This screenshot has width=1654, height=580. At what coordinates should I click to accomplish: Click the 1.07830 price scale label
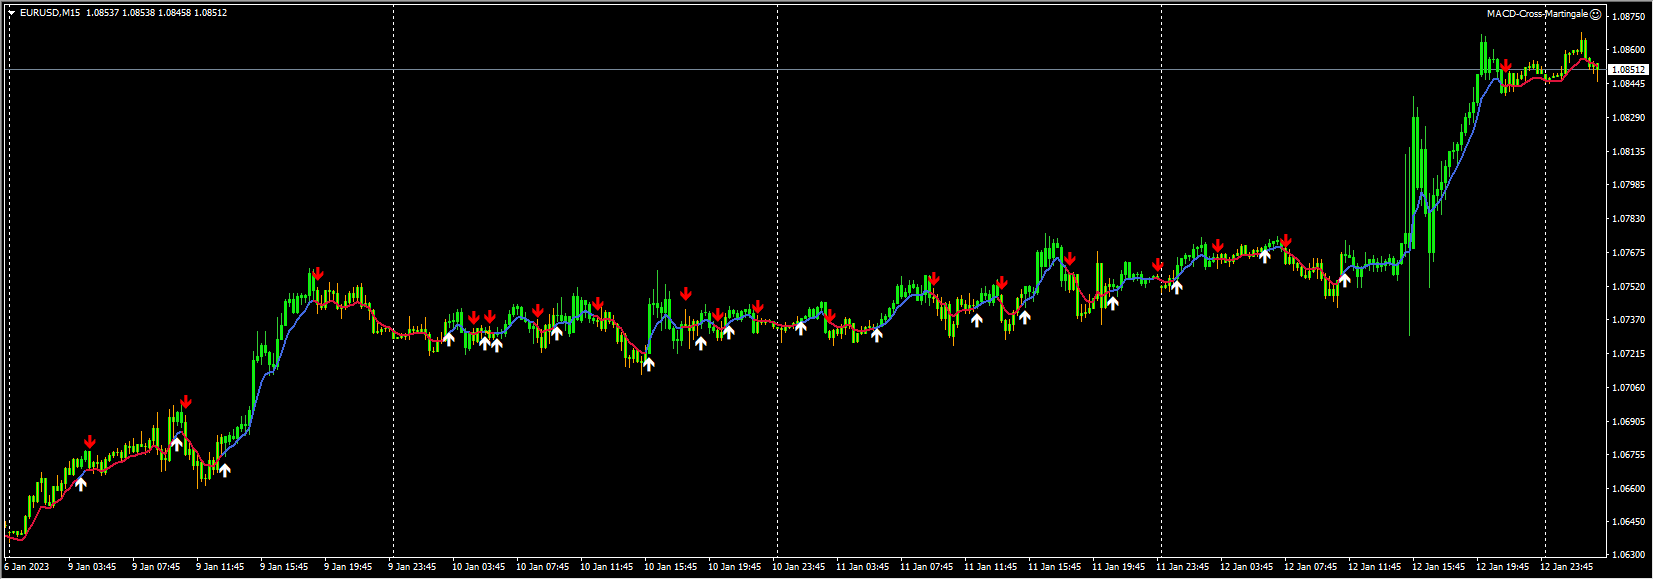[x=1629, y=219]
